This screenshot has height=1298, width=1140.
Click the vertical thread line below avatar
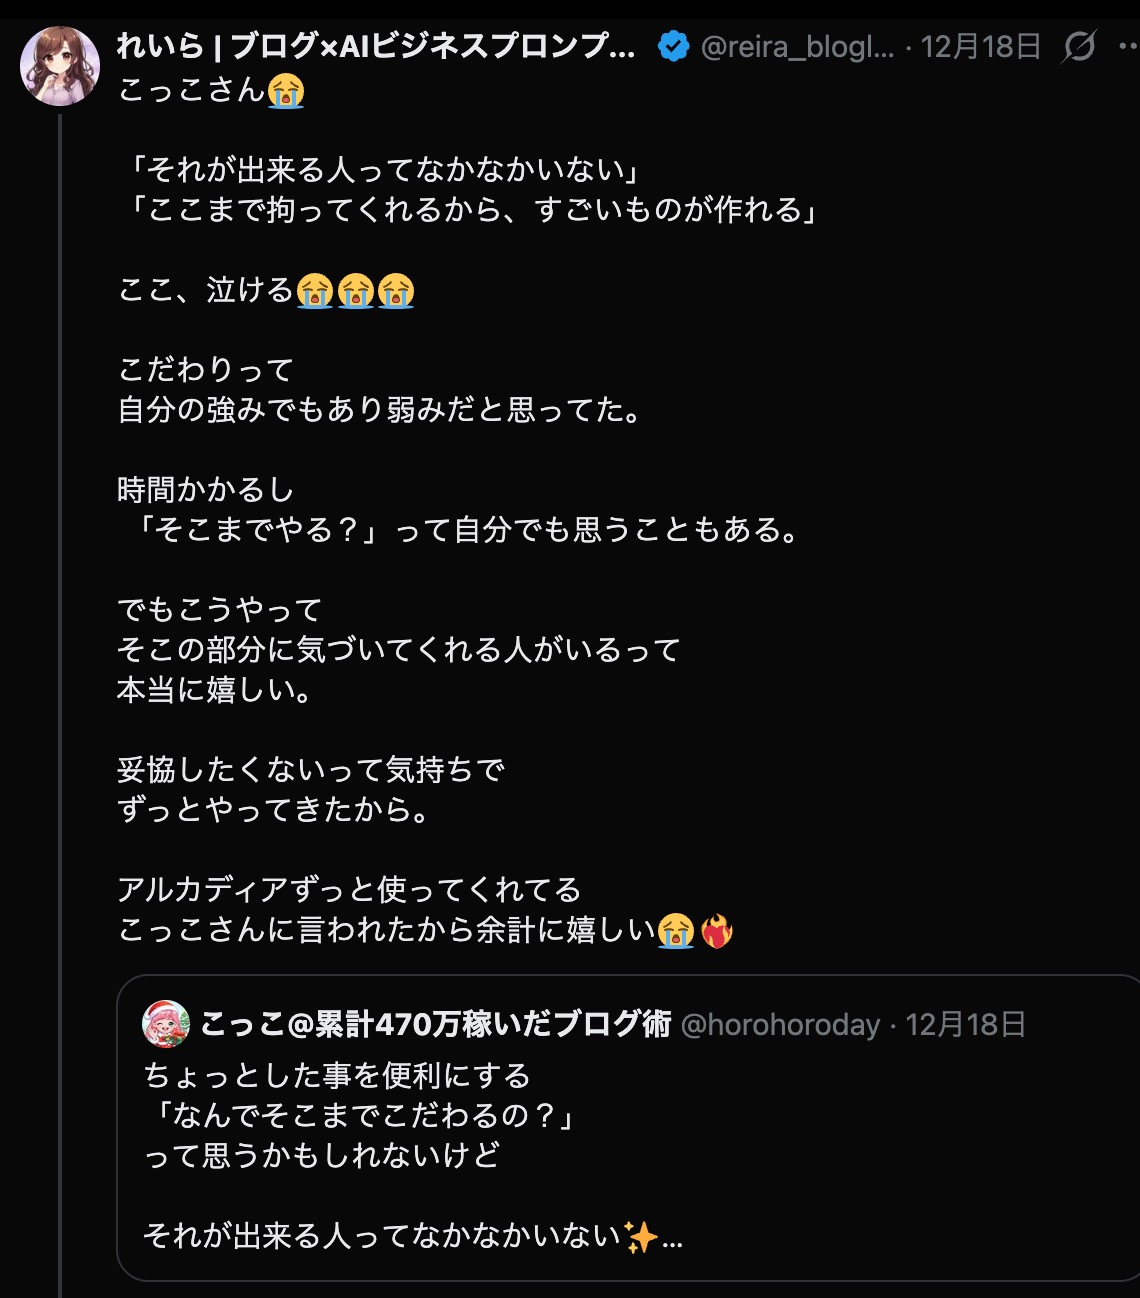60,700
